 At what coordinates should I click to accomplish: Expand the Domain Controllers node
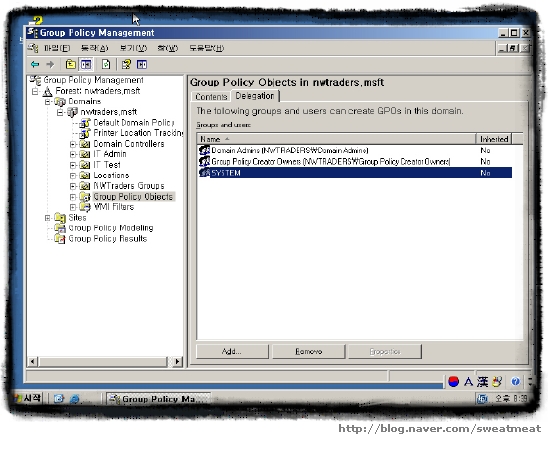click(72, 144)
